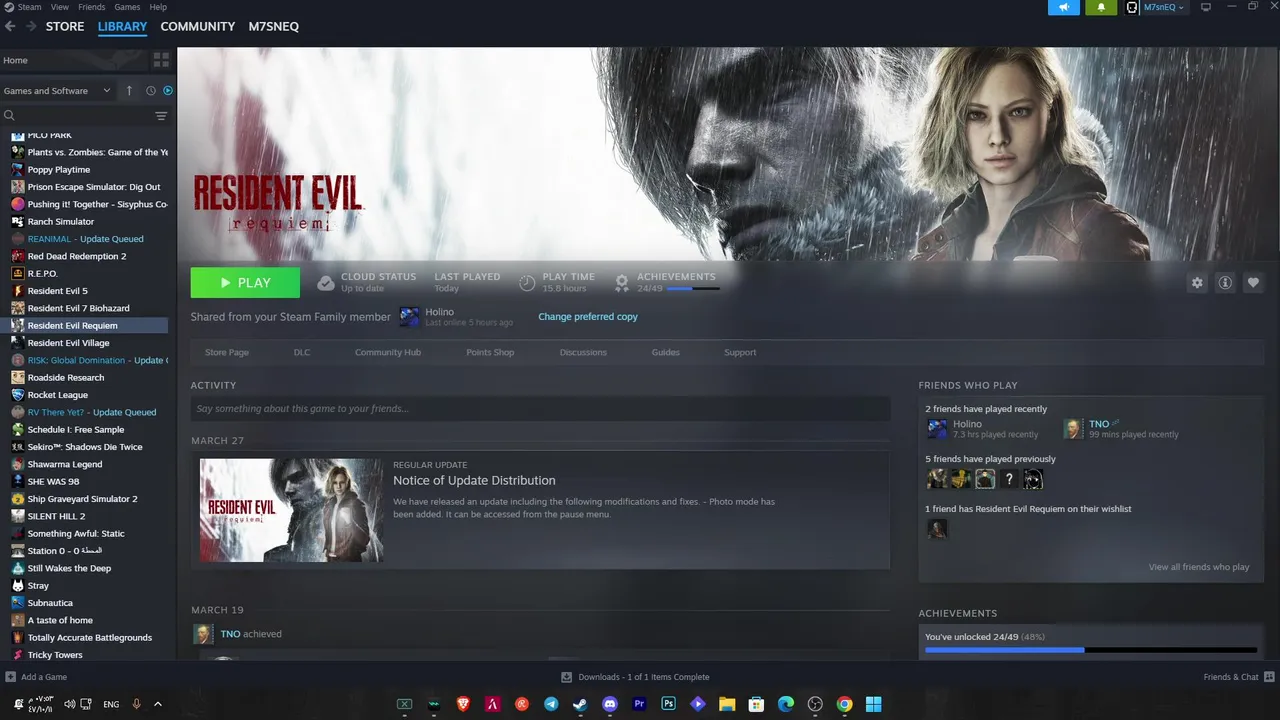Show game info icon
The width and height of the screenshot is (1280, 720).
coord(1225,283)
